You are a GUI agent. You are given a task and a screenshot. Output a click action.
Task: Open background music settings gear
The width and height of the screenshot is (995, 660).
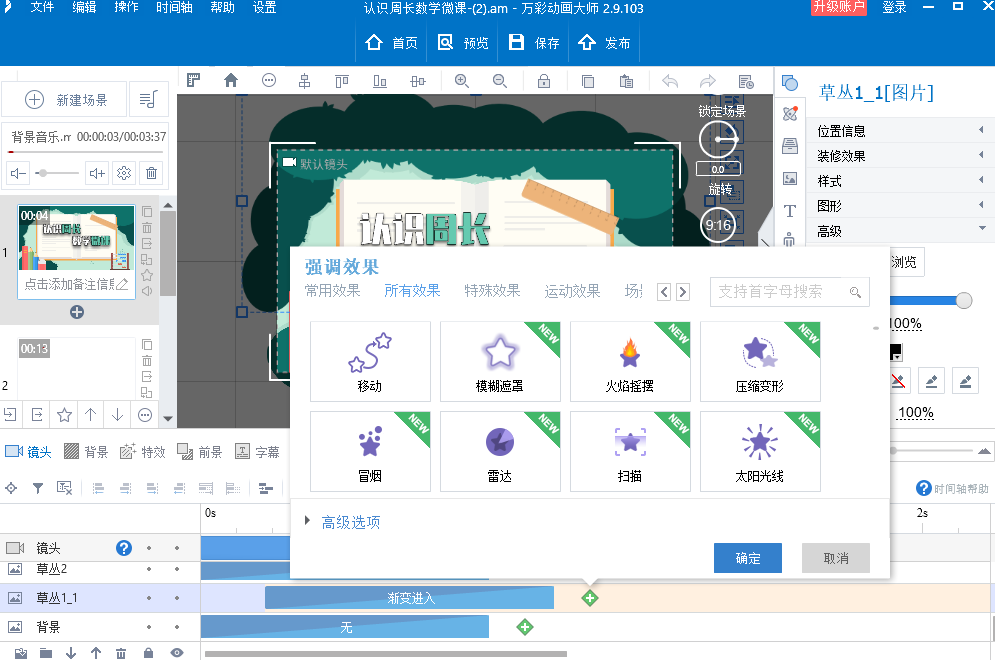tap(124, 173)
